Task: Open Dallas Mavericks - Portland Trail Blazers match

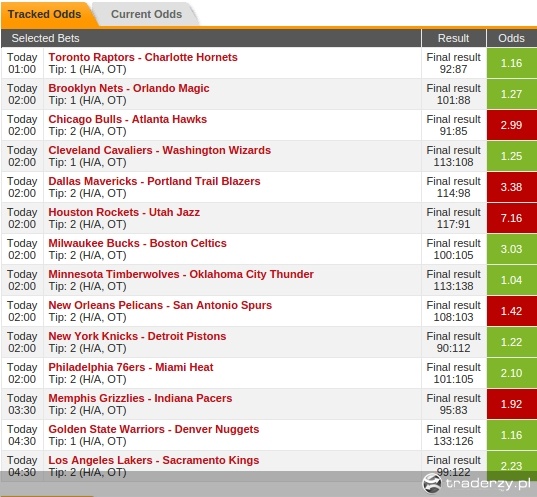Action: pos(154,181)
